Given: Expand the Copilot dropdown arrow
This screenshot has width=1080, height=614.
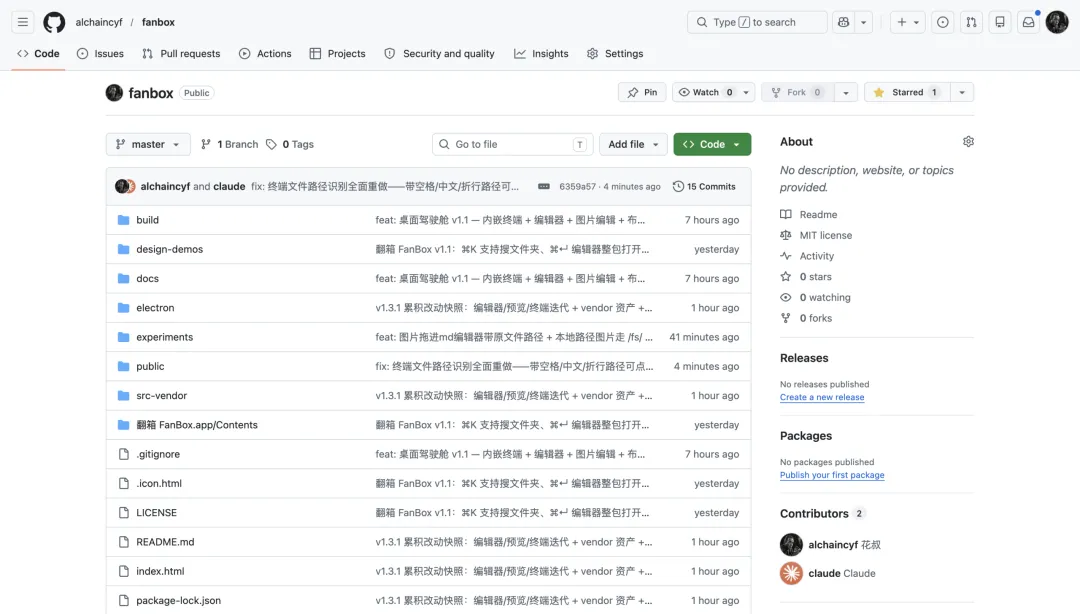Looking at the screenshot, I should pos(864,22).
